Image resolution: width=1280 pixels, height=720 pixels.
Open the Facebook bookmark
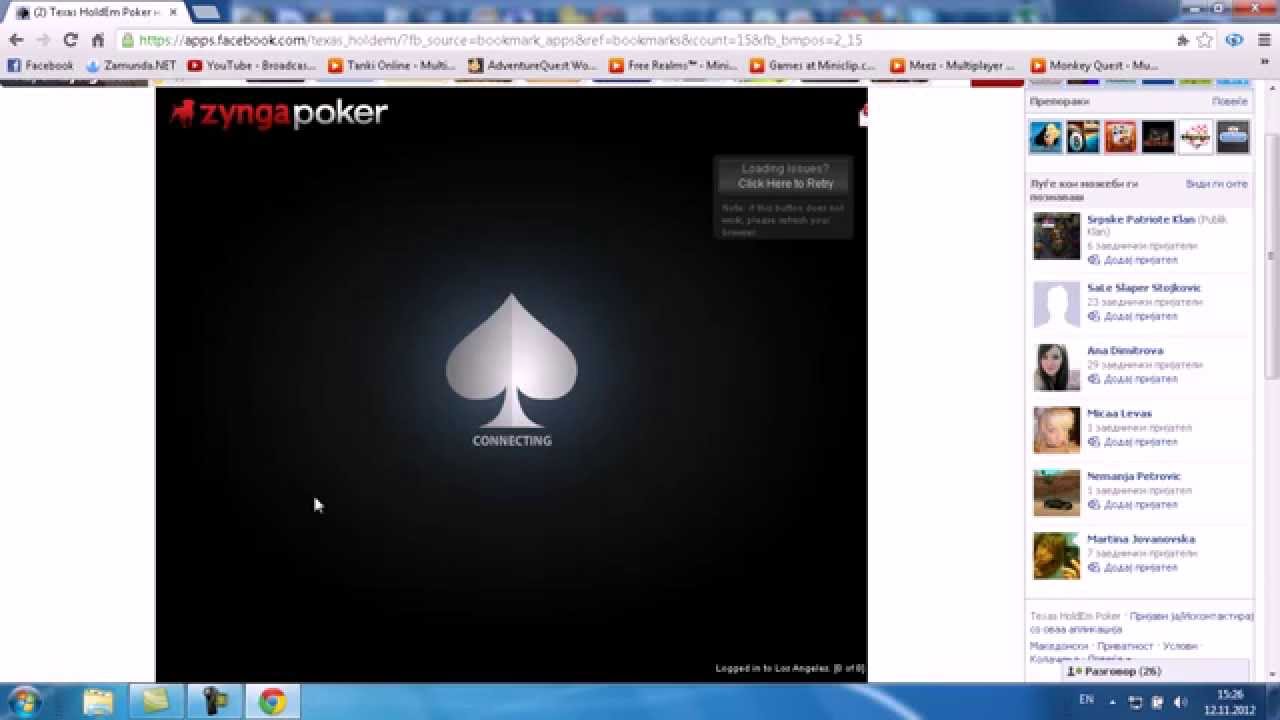click(40, 65)
